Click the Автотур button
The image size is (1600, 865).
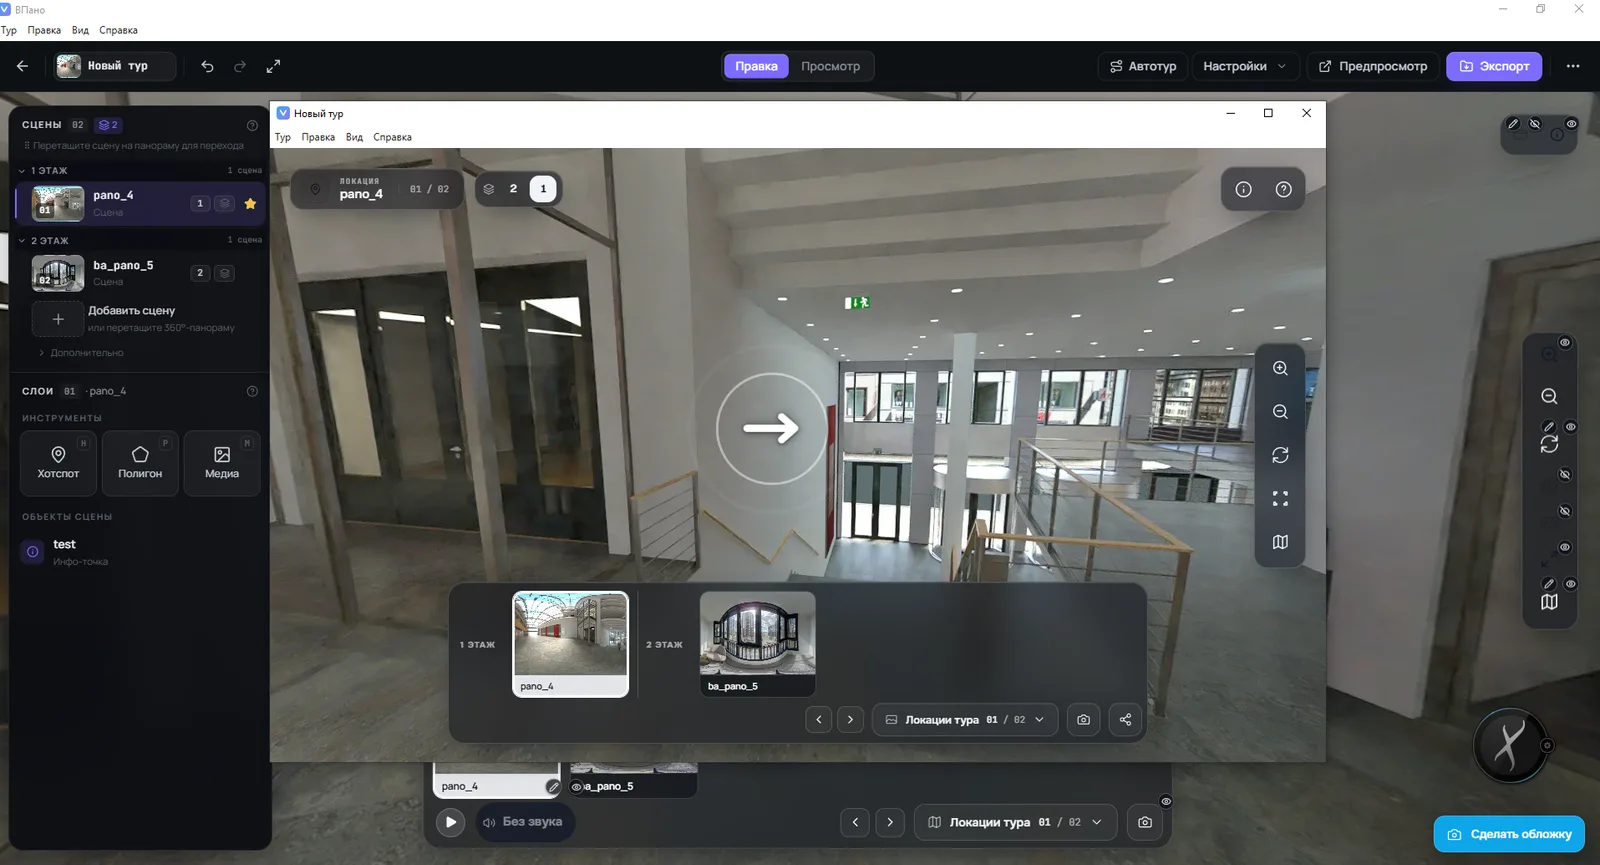coord(1143,66)
